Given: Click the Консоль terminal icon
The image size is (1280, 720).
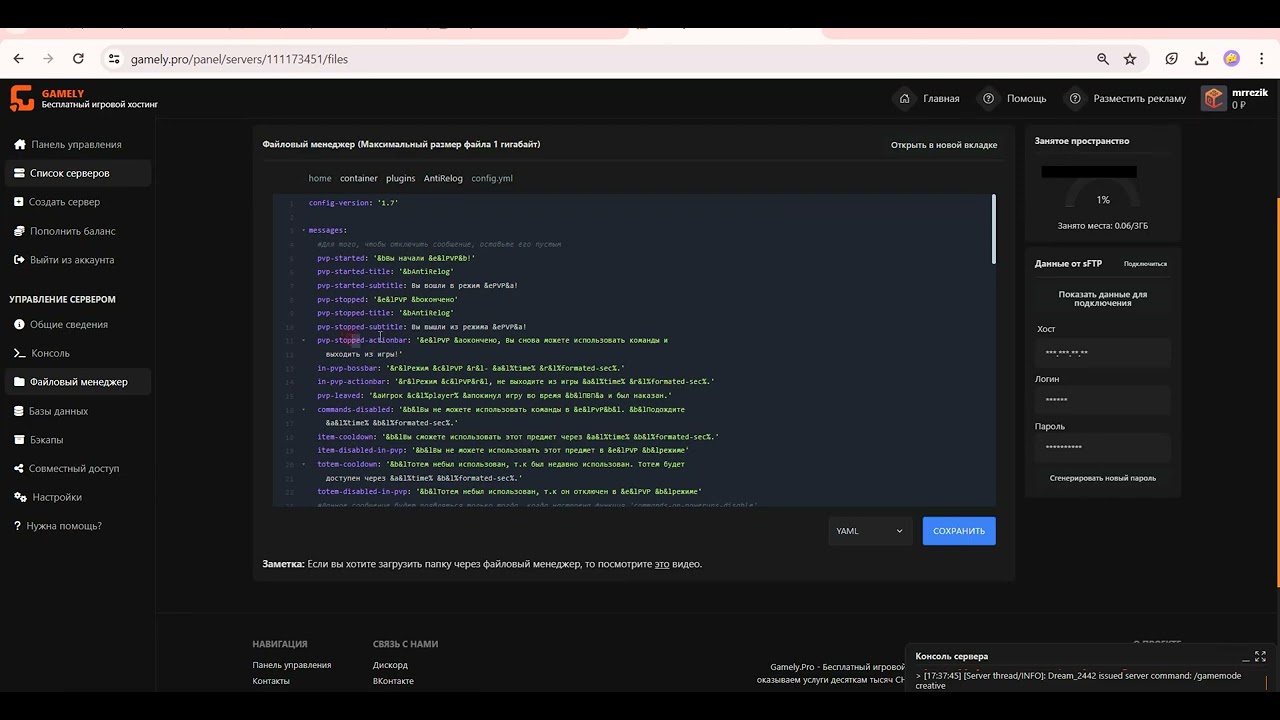Looking at the screenshot, I should click(20, 353).
